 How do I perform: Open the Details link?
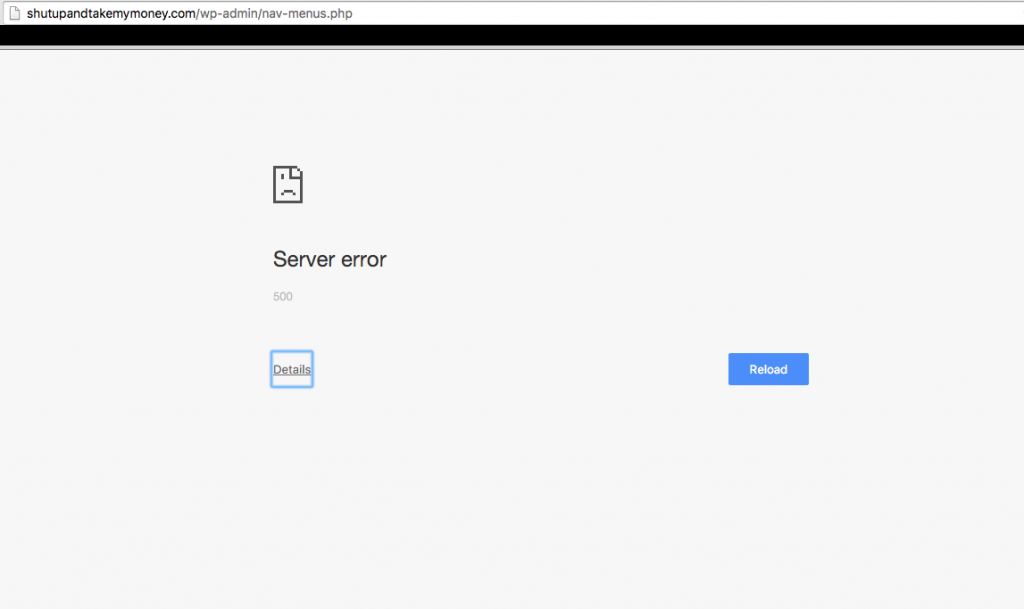point(292,370)
